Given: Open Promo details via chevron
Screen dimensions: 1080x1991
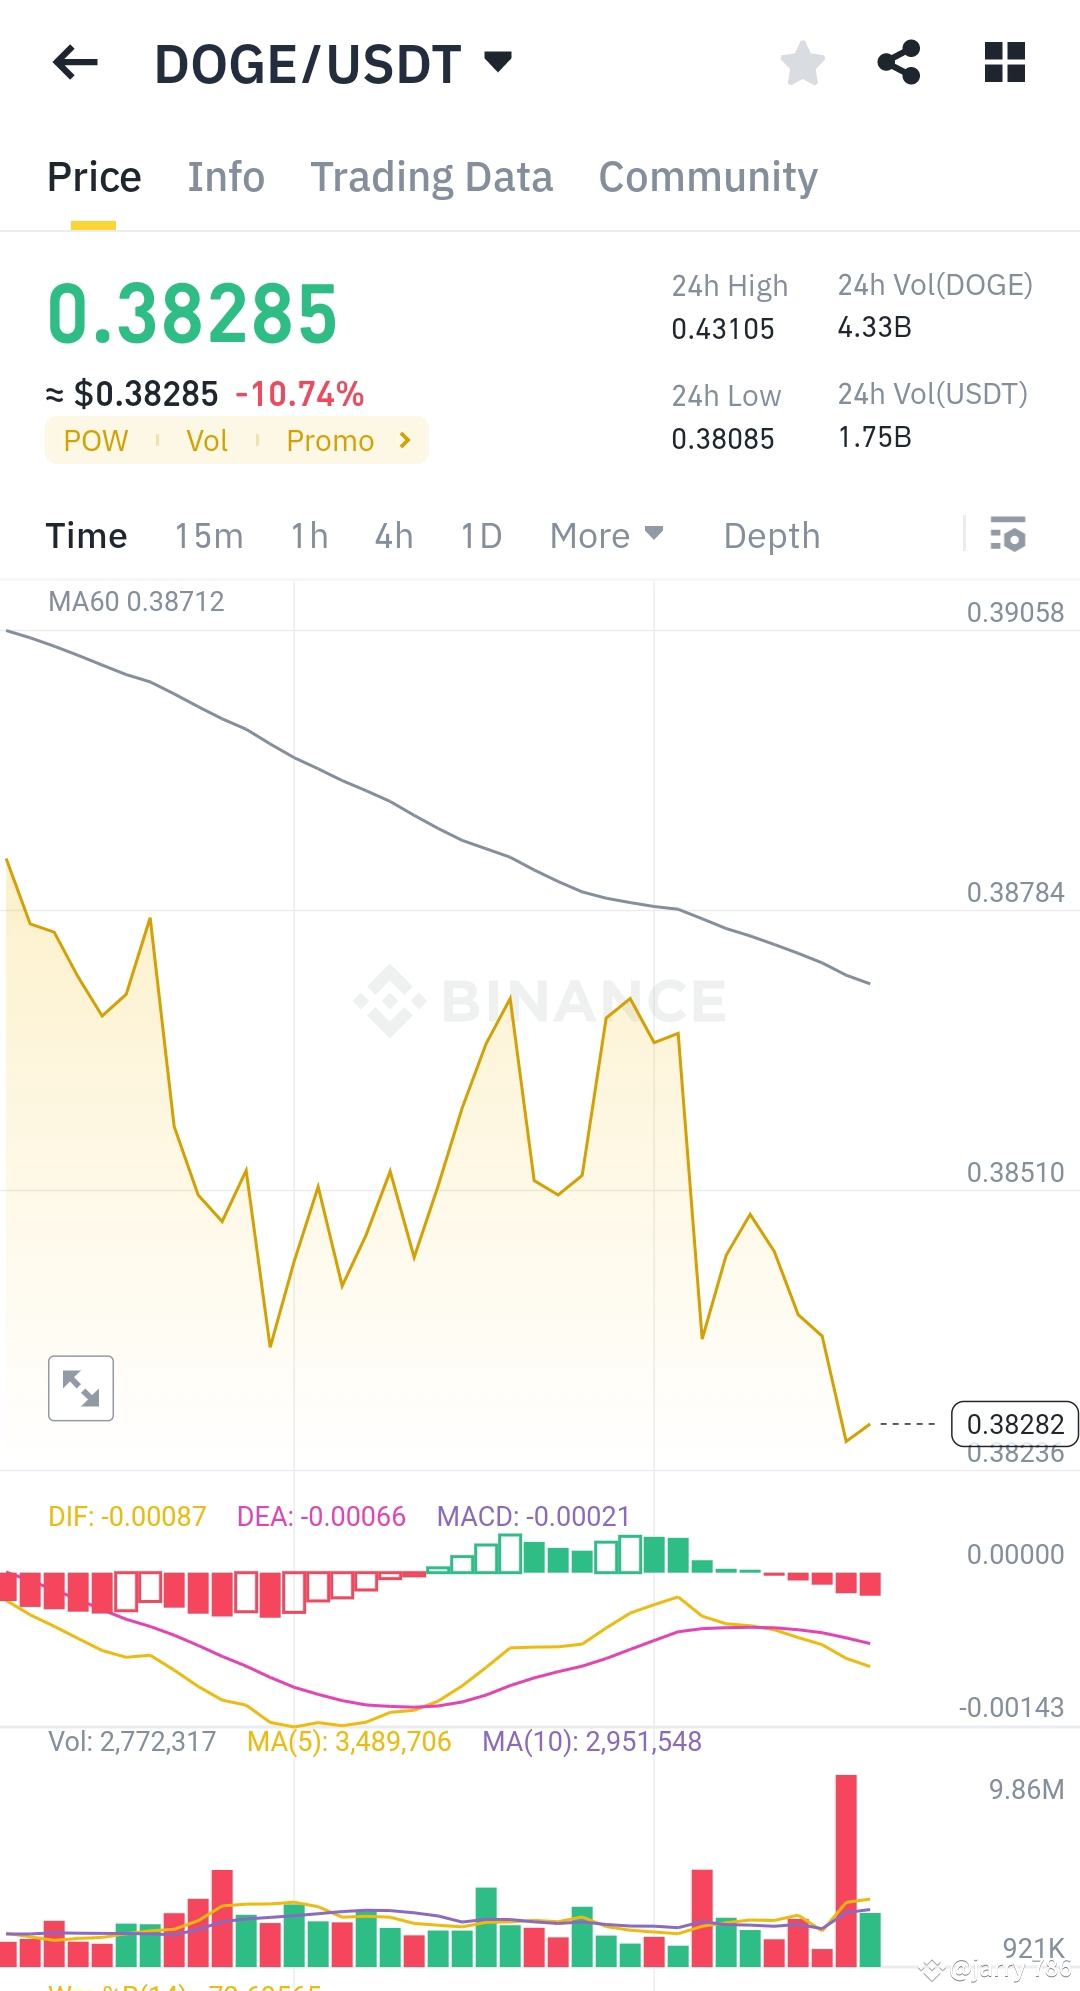Looking at the screenshot, I should [404, 440].
